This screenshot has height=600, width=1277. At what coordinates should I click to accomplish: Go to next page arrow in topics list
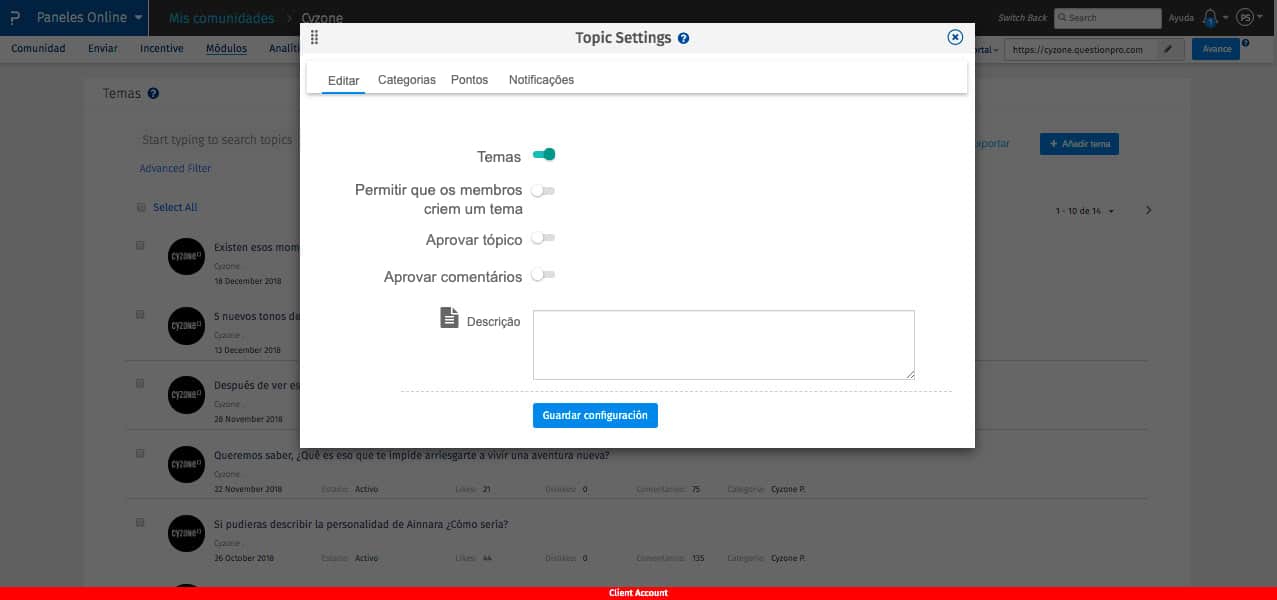[1149, 211]
